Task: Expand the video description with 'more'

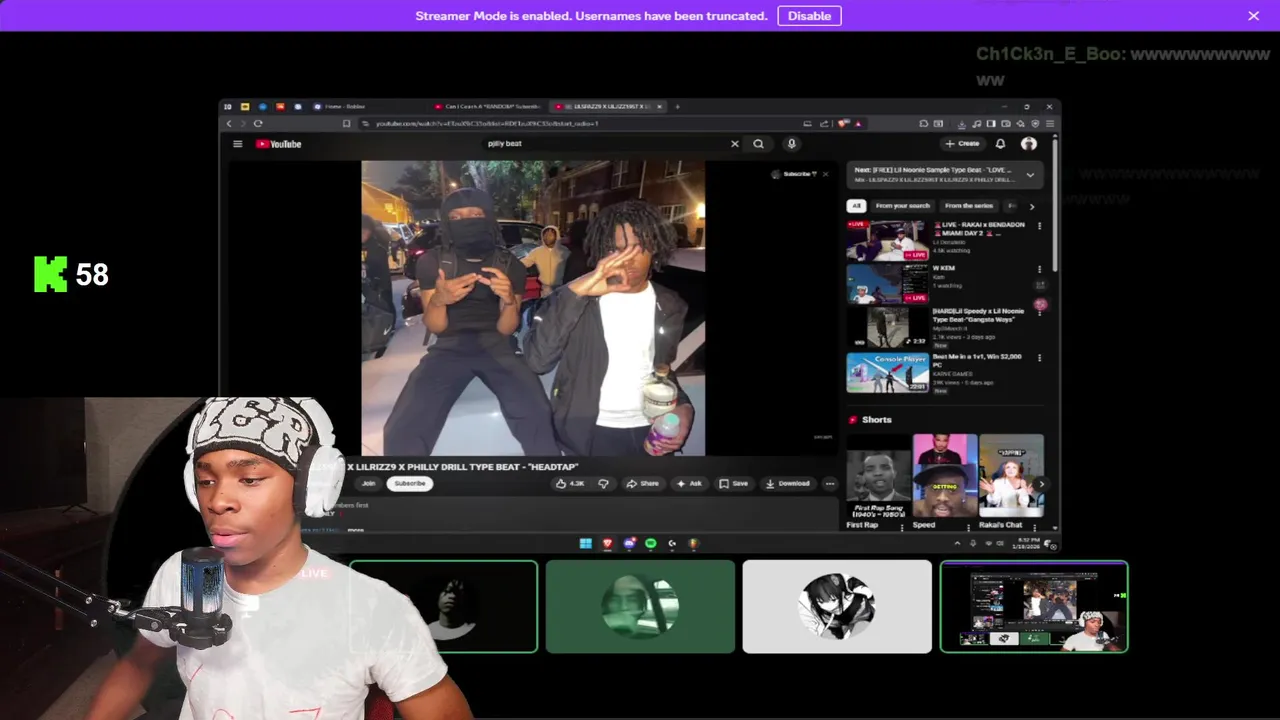Action: click(355, 530)
